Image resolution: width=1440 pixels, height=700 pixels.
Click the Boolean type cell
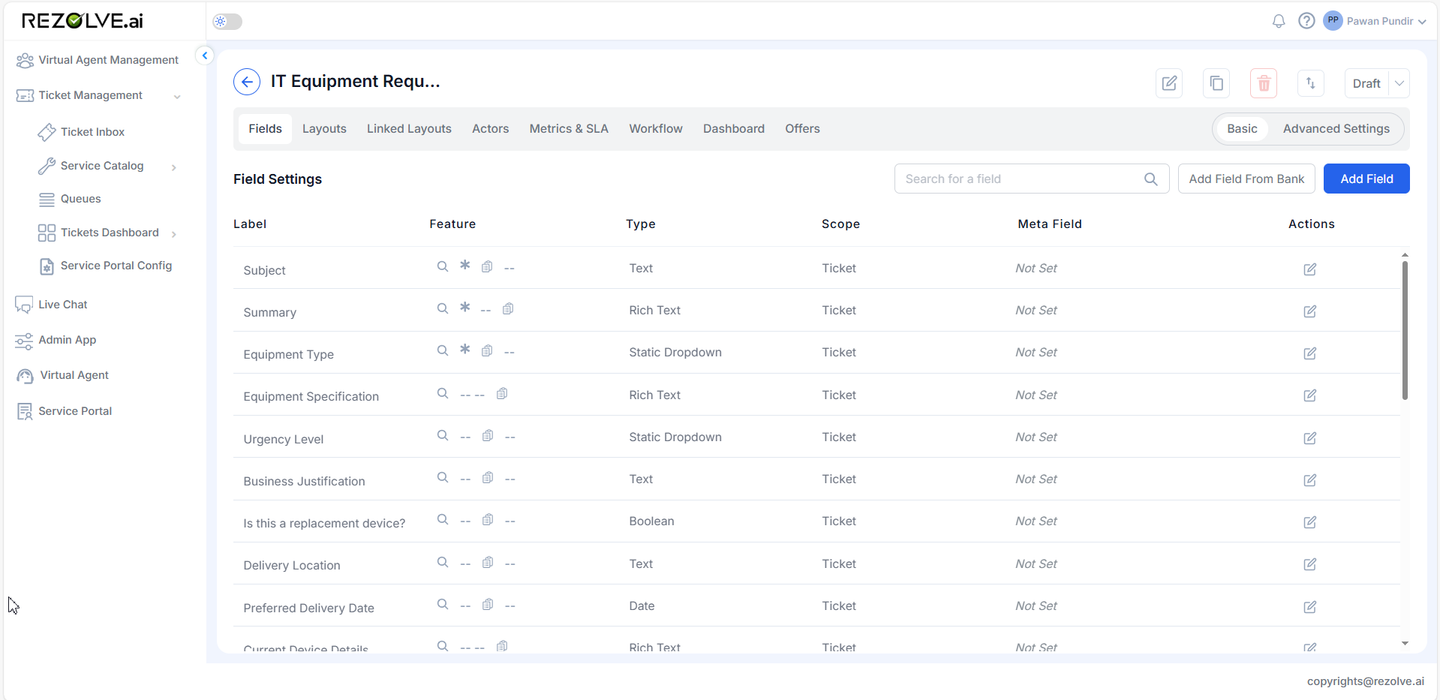651,521
